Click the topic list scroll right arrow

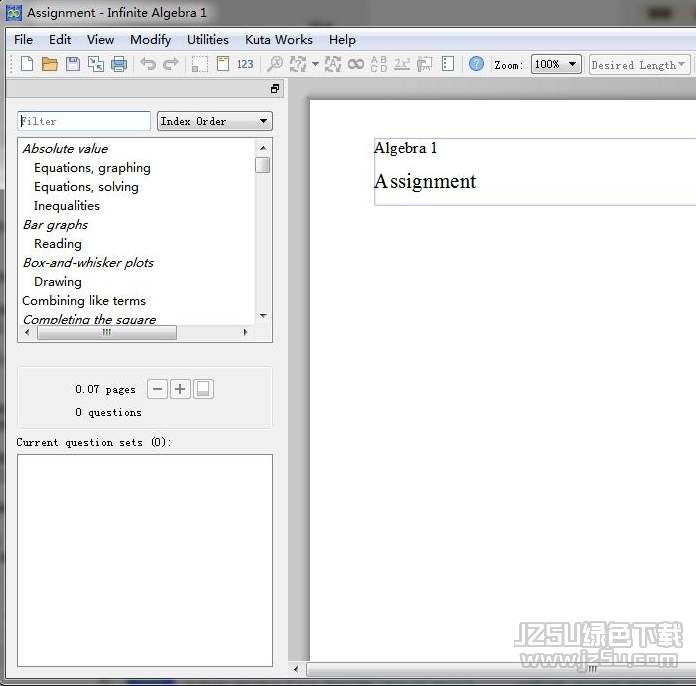click(x=245, y=332)
